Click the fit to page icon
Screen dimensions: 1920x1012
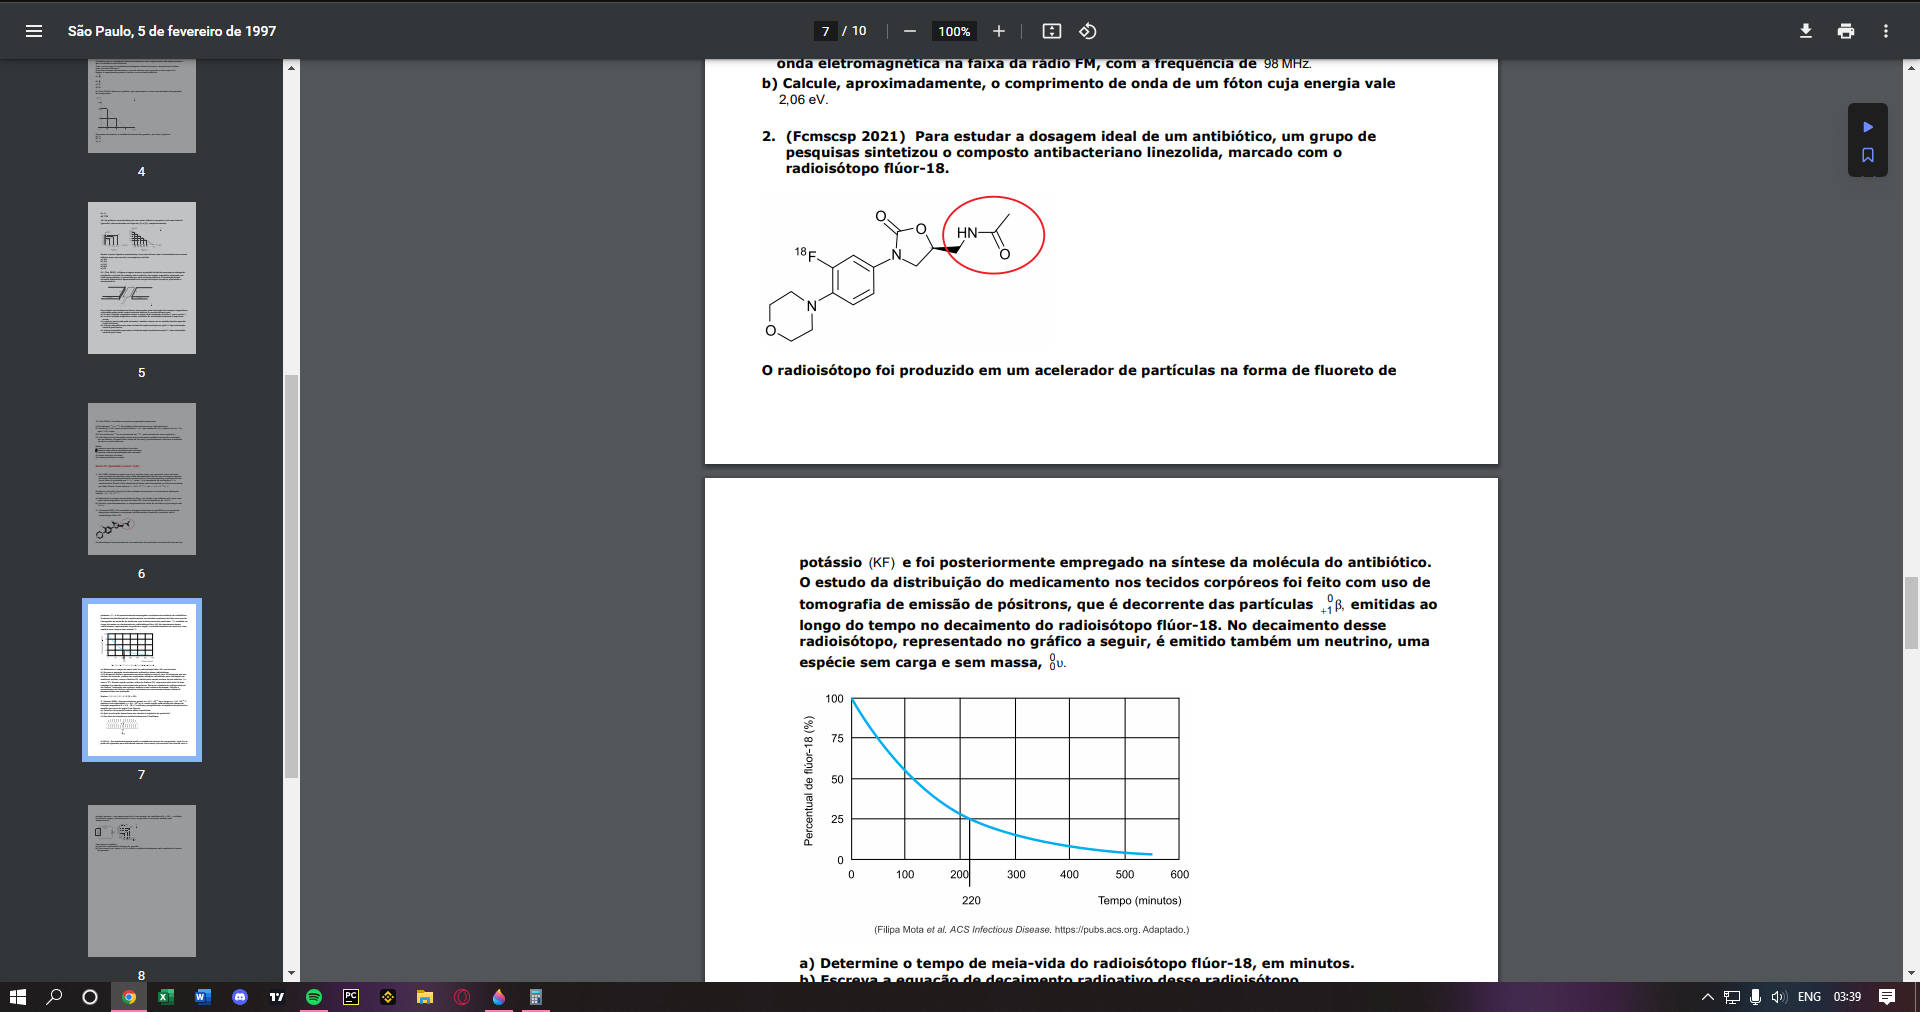(x=1052, y=31)
